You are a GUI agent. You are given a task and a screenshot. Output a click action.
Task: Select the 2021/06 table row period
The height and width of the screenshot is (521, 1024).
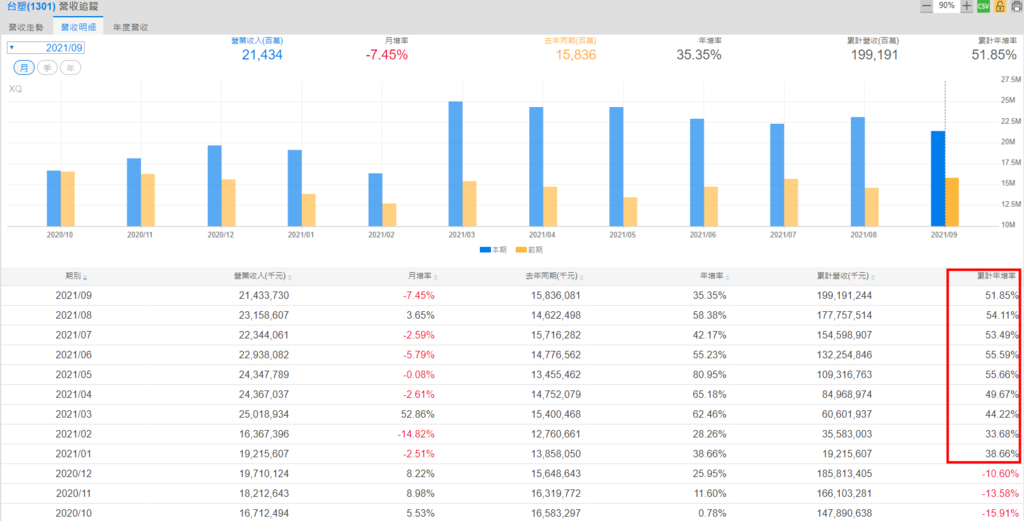74,355
